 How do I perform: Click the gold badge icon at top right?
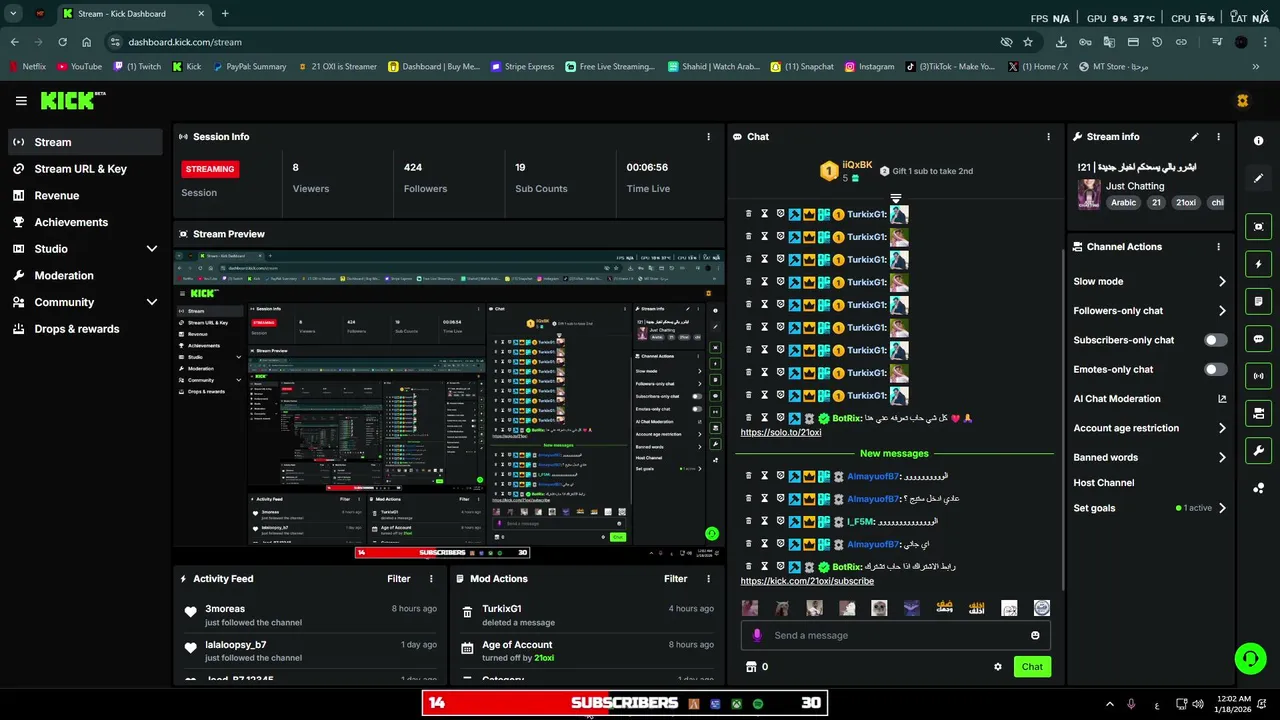tap(1242, 100)
